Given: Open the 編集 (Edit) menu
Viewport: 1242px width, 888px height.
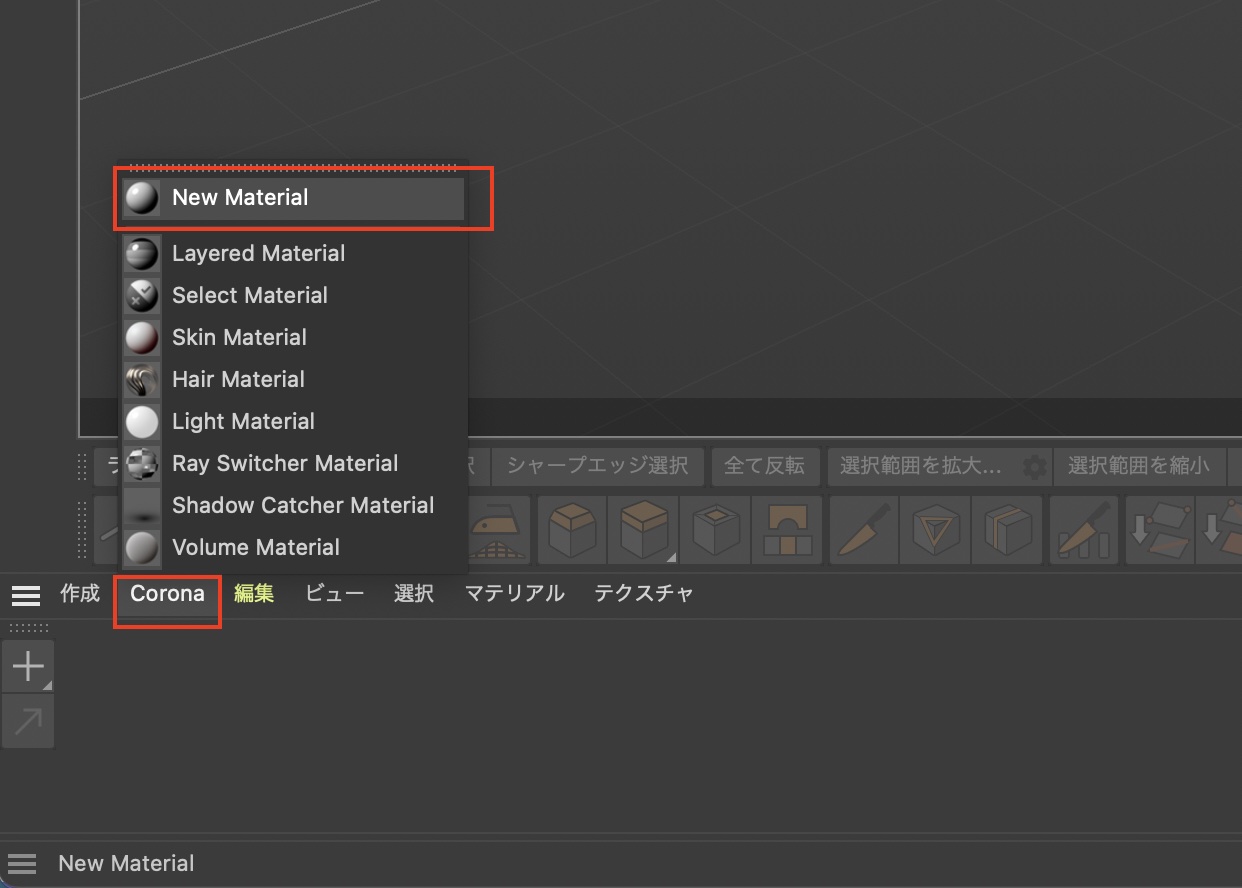Looking at the screenshot, I should 254,594.
